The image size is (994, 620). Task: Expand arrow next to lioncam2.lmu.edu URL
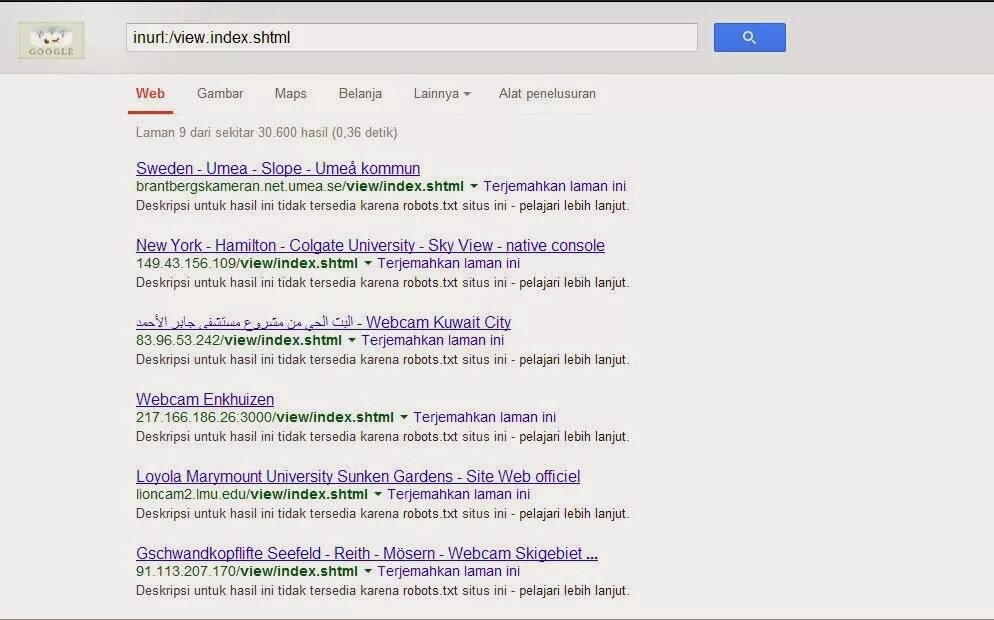[x=378, y=494]
